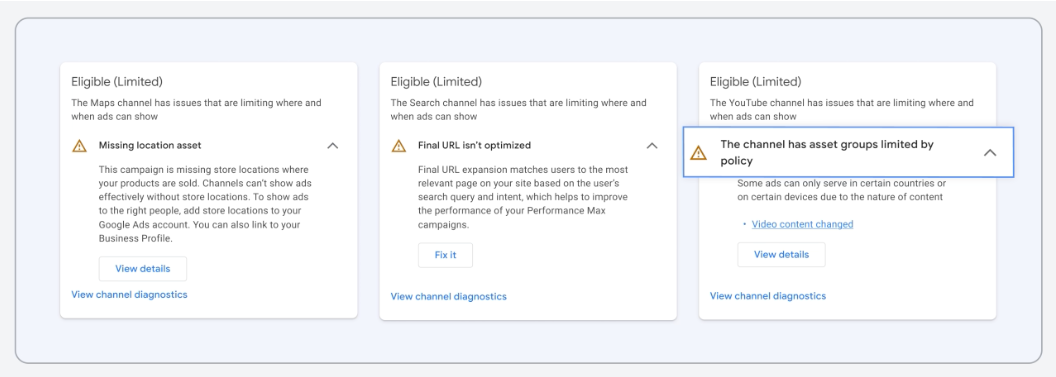Click the warning icon for asset groups limited by policy
Screen dimensions: 1056x377
(x=698, y=153)
